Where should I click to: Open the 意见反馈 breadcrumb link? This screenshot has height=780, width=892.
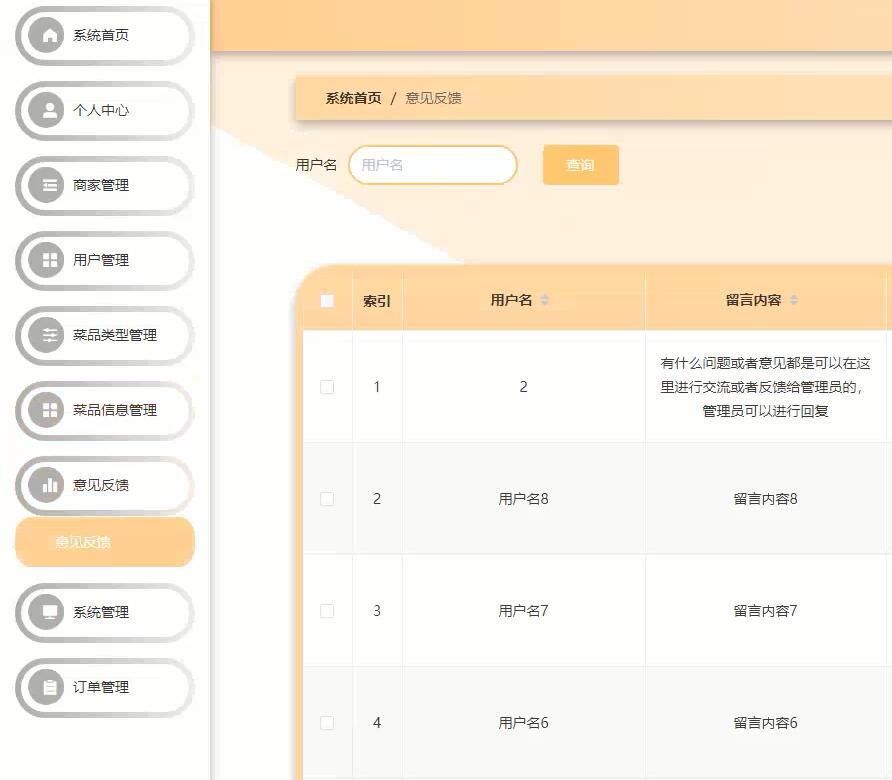click(434, 97)
